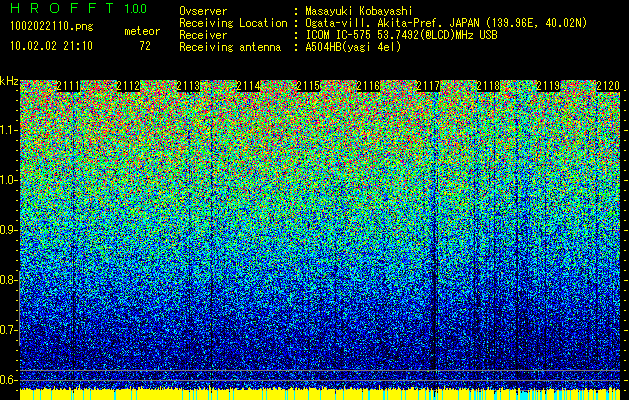Click the 1.1 kHz axis label
Viewport: 629px width, 400px height.
click(x=9, y=130)
